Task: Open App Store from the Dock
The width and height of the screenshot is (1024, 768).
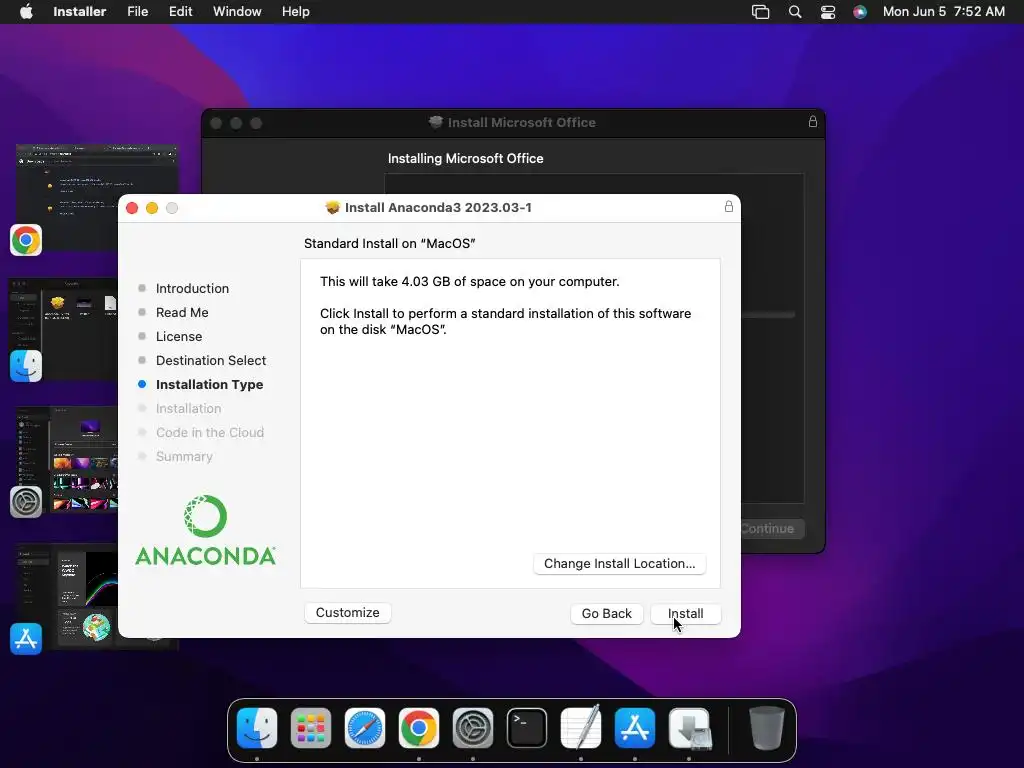Action: tap(635, 728)
